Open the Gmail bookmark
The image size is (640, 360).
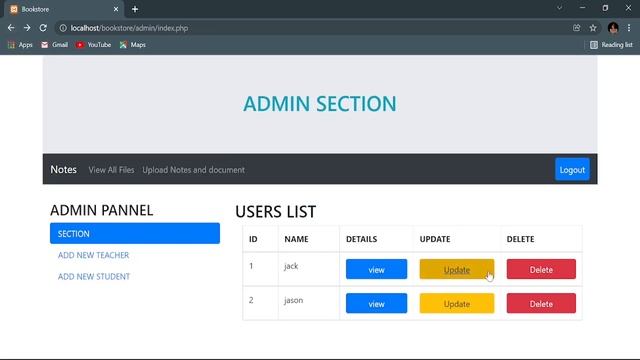55,45
